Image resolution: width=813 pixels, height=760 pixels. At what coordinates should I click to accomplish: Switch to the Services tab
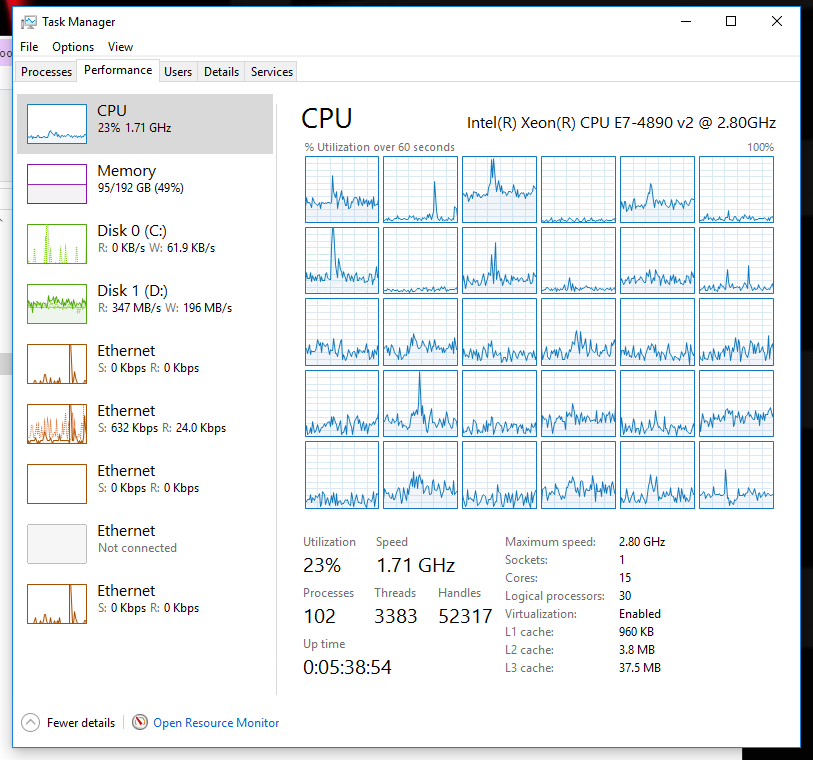pos(270,71)
